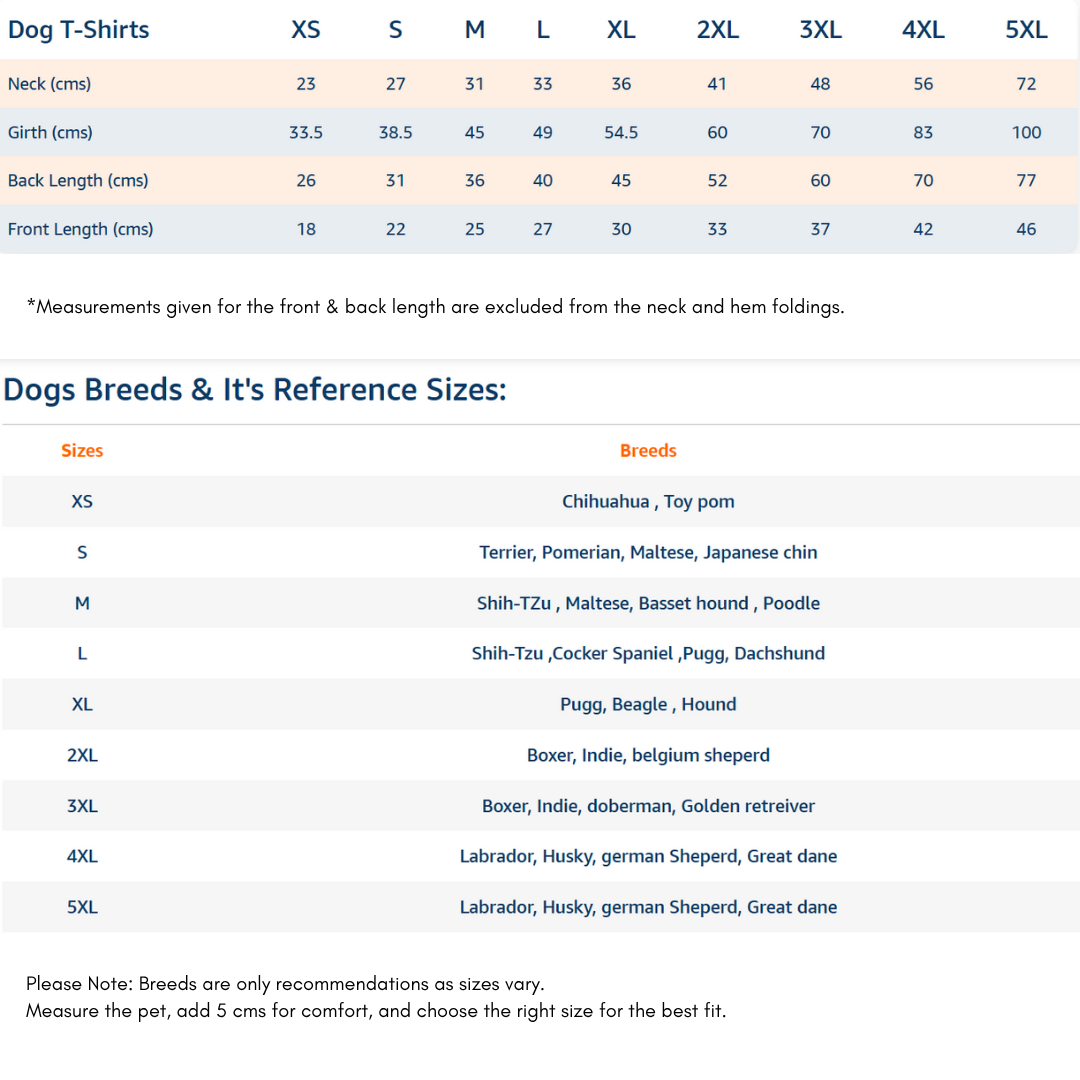Select the Chihuahua, Toy pom breeds row
Screen dimensions: 1080x1080
(x=648, y=502)
